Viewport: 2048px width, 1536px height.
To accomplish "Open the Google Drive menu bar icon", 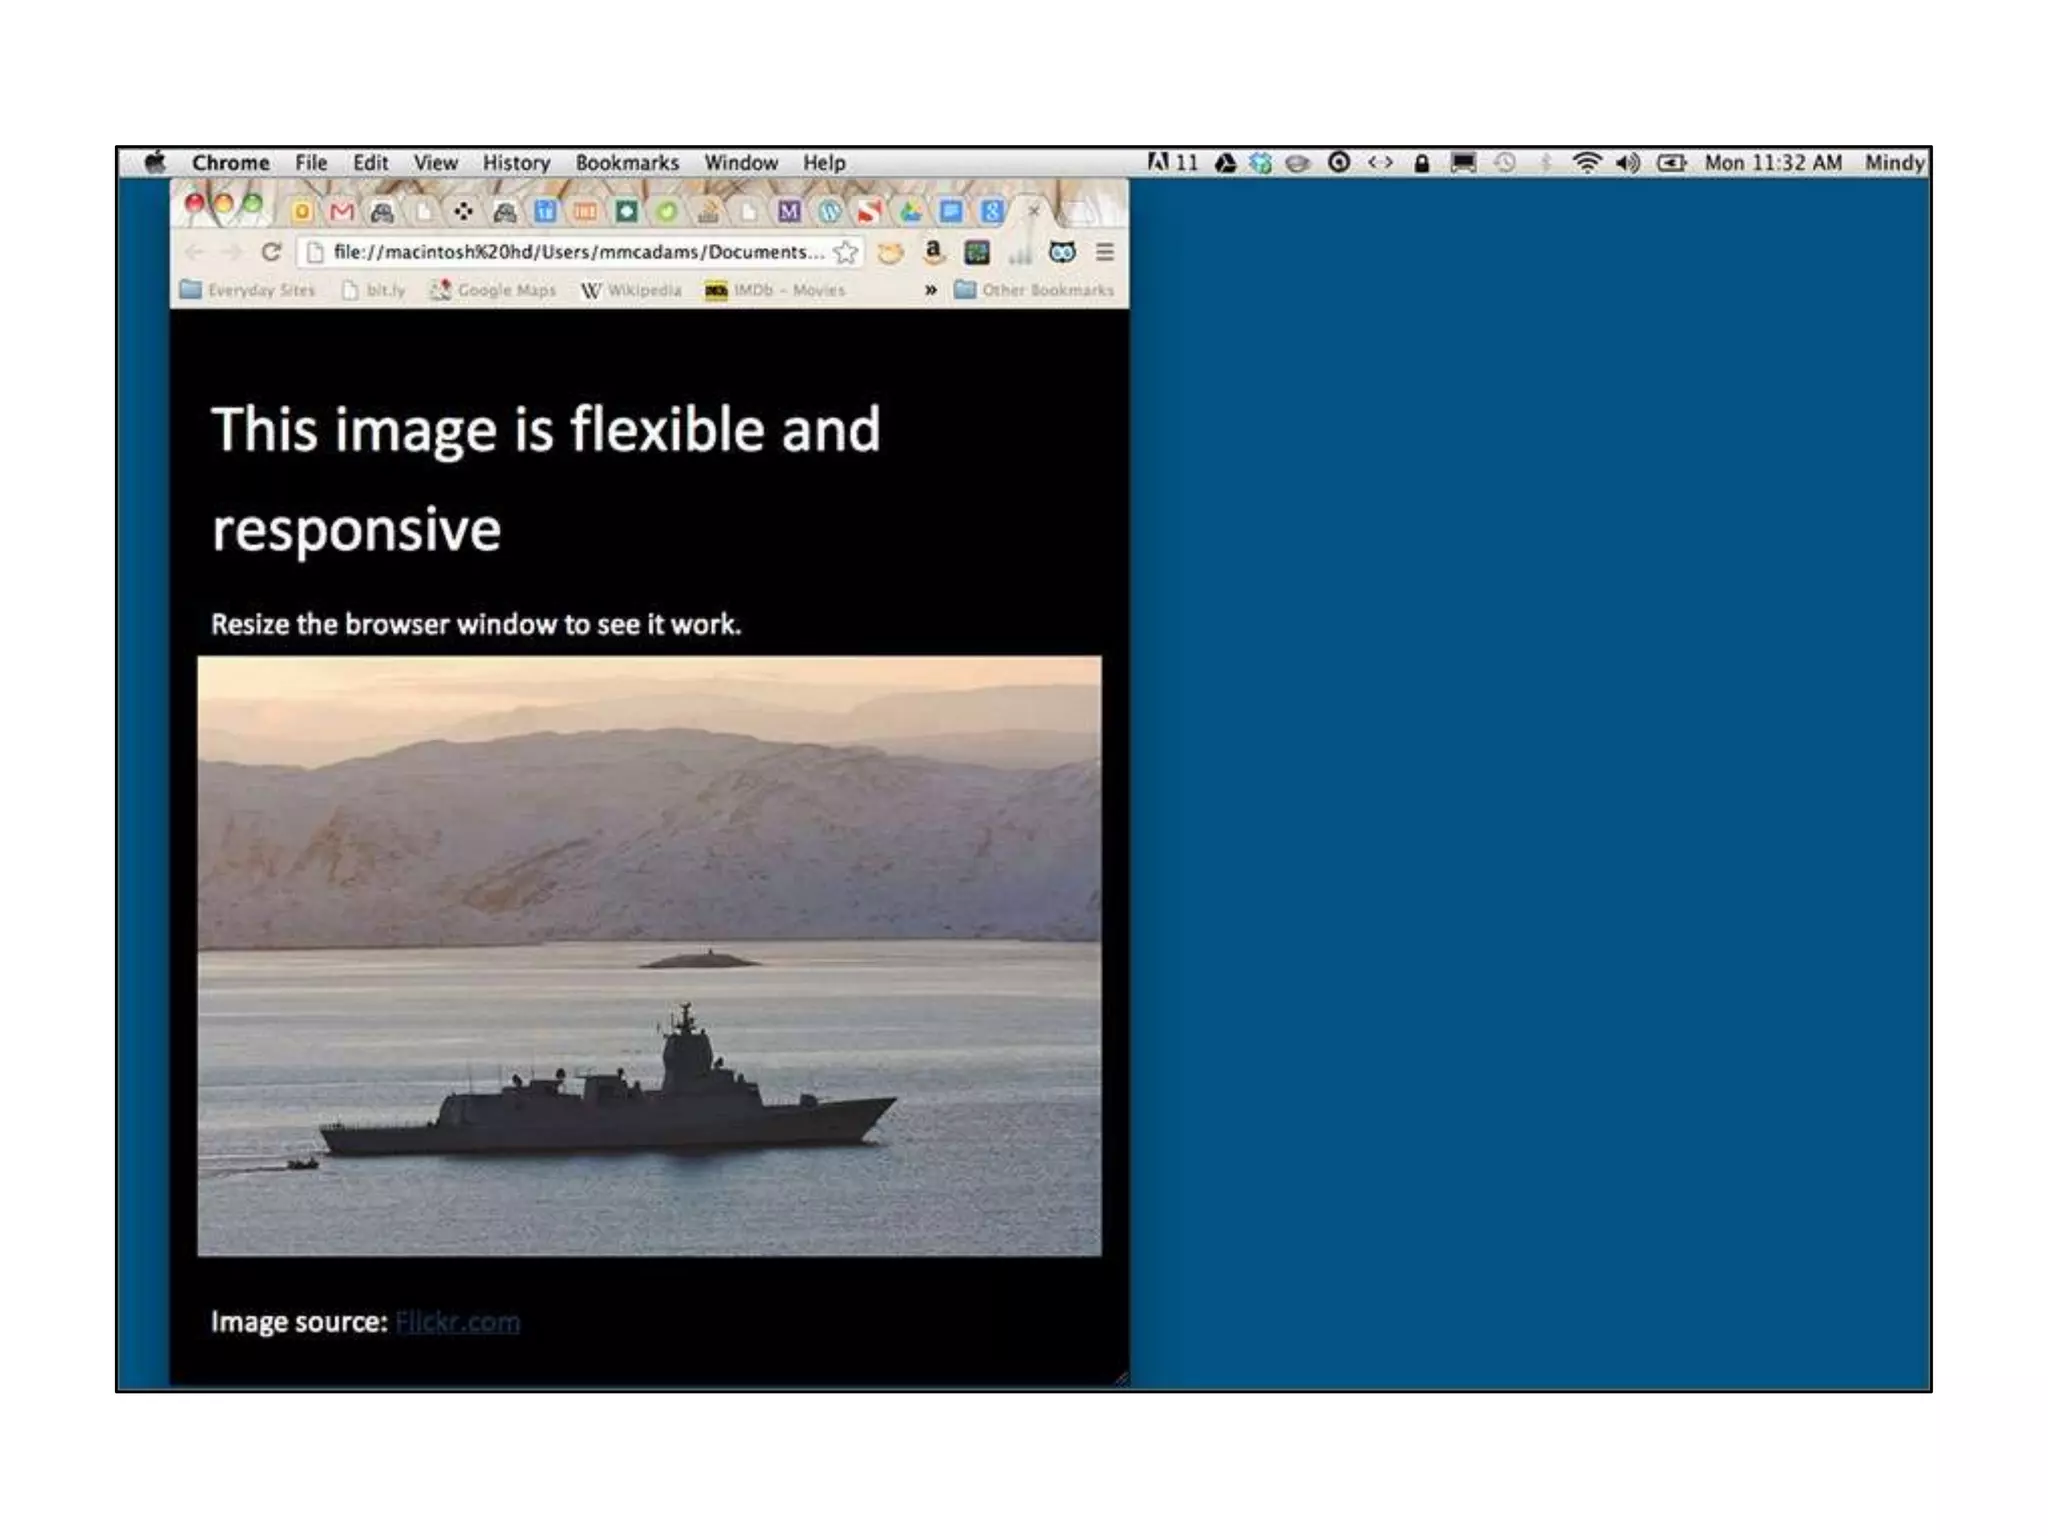I will point(1225,163).
